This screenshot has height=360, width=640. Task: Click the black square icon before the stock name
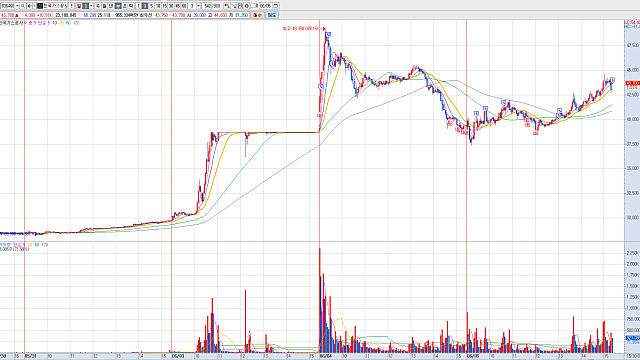tap(40, 6)
